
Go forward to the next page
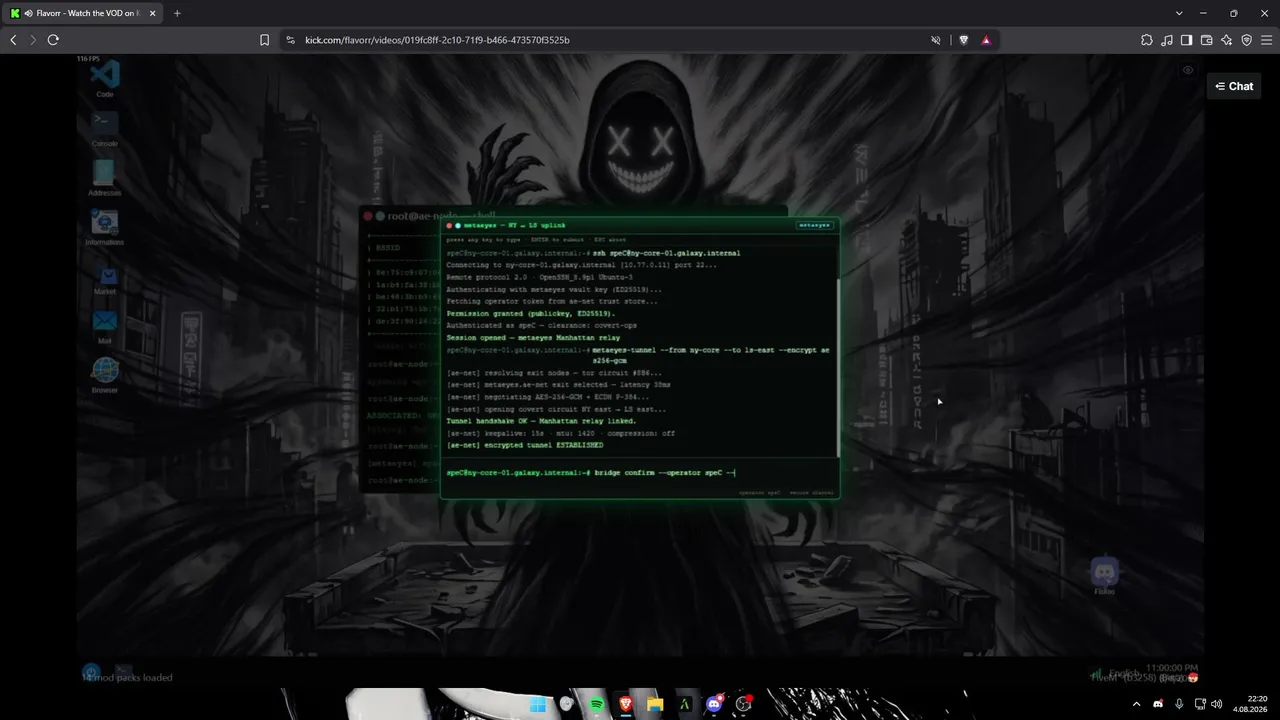point(33,40)
